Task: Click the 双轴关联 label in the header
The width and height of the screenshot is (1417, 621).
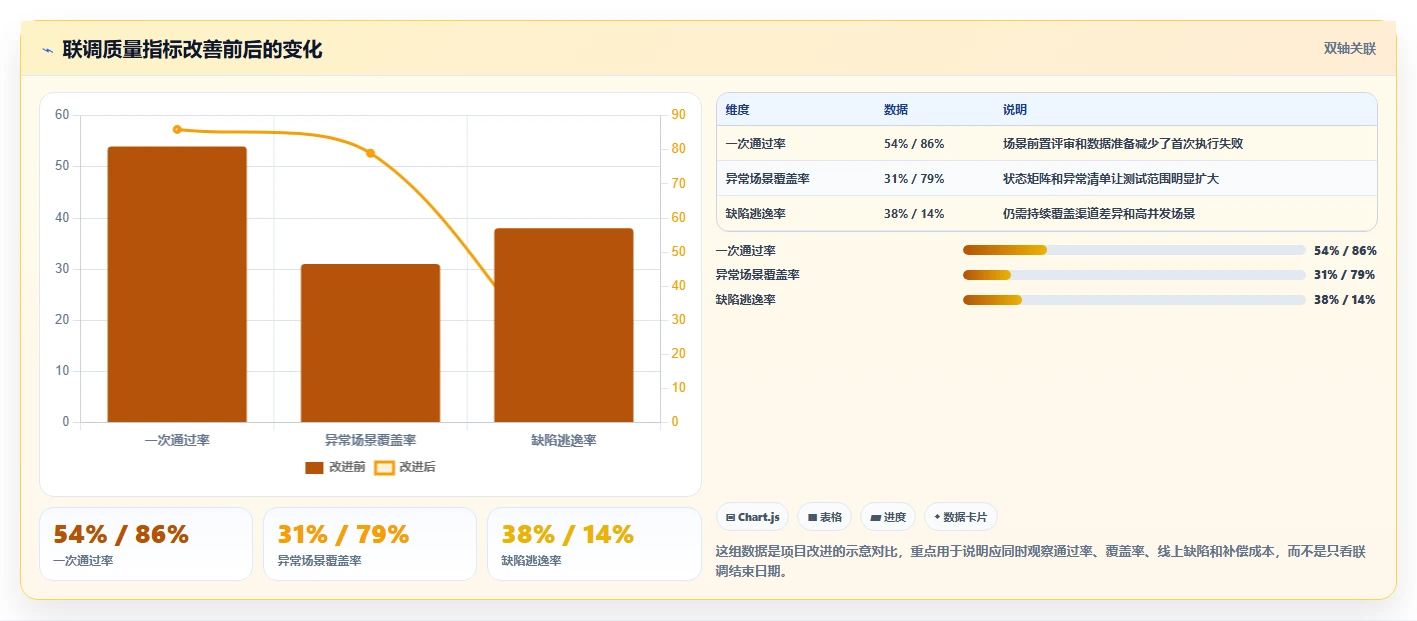Action: click(1350, 49)
